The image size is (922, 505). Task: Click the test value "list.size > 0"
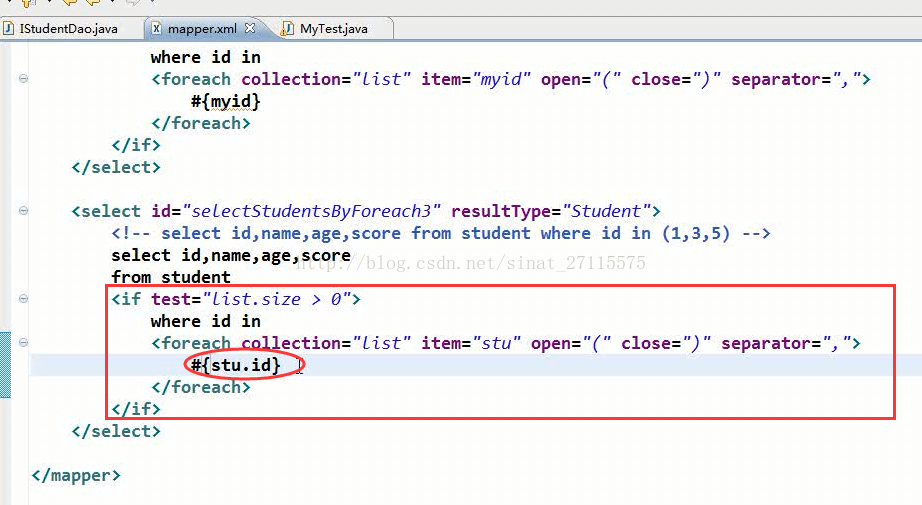pyautogui.click(x=276, y=299)
